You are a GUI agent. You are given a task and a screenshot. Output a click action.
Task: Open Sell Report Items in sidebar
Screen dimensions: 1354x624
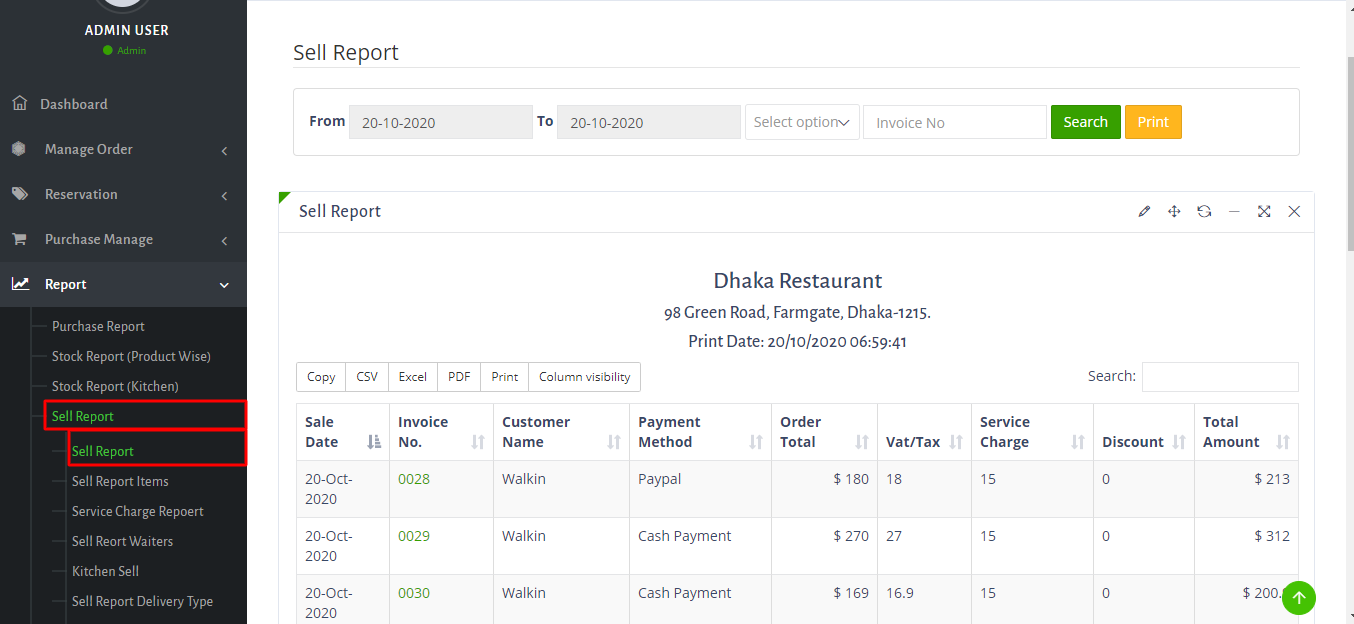pyautogui.click(x=120, y=481)
